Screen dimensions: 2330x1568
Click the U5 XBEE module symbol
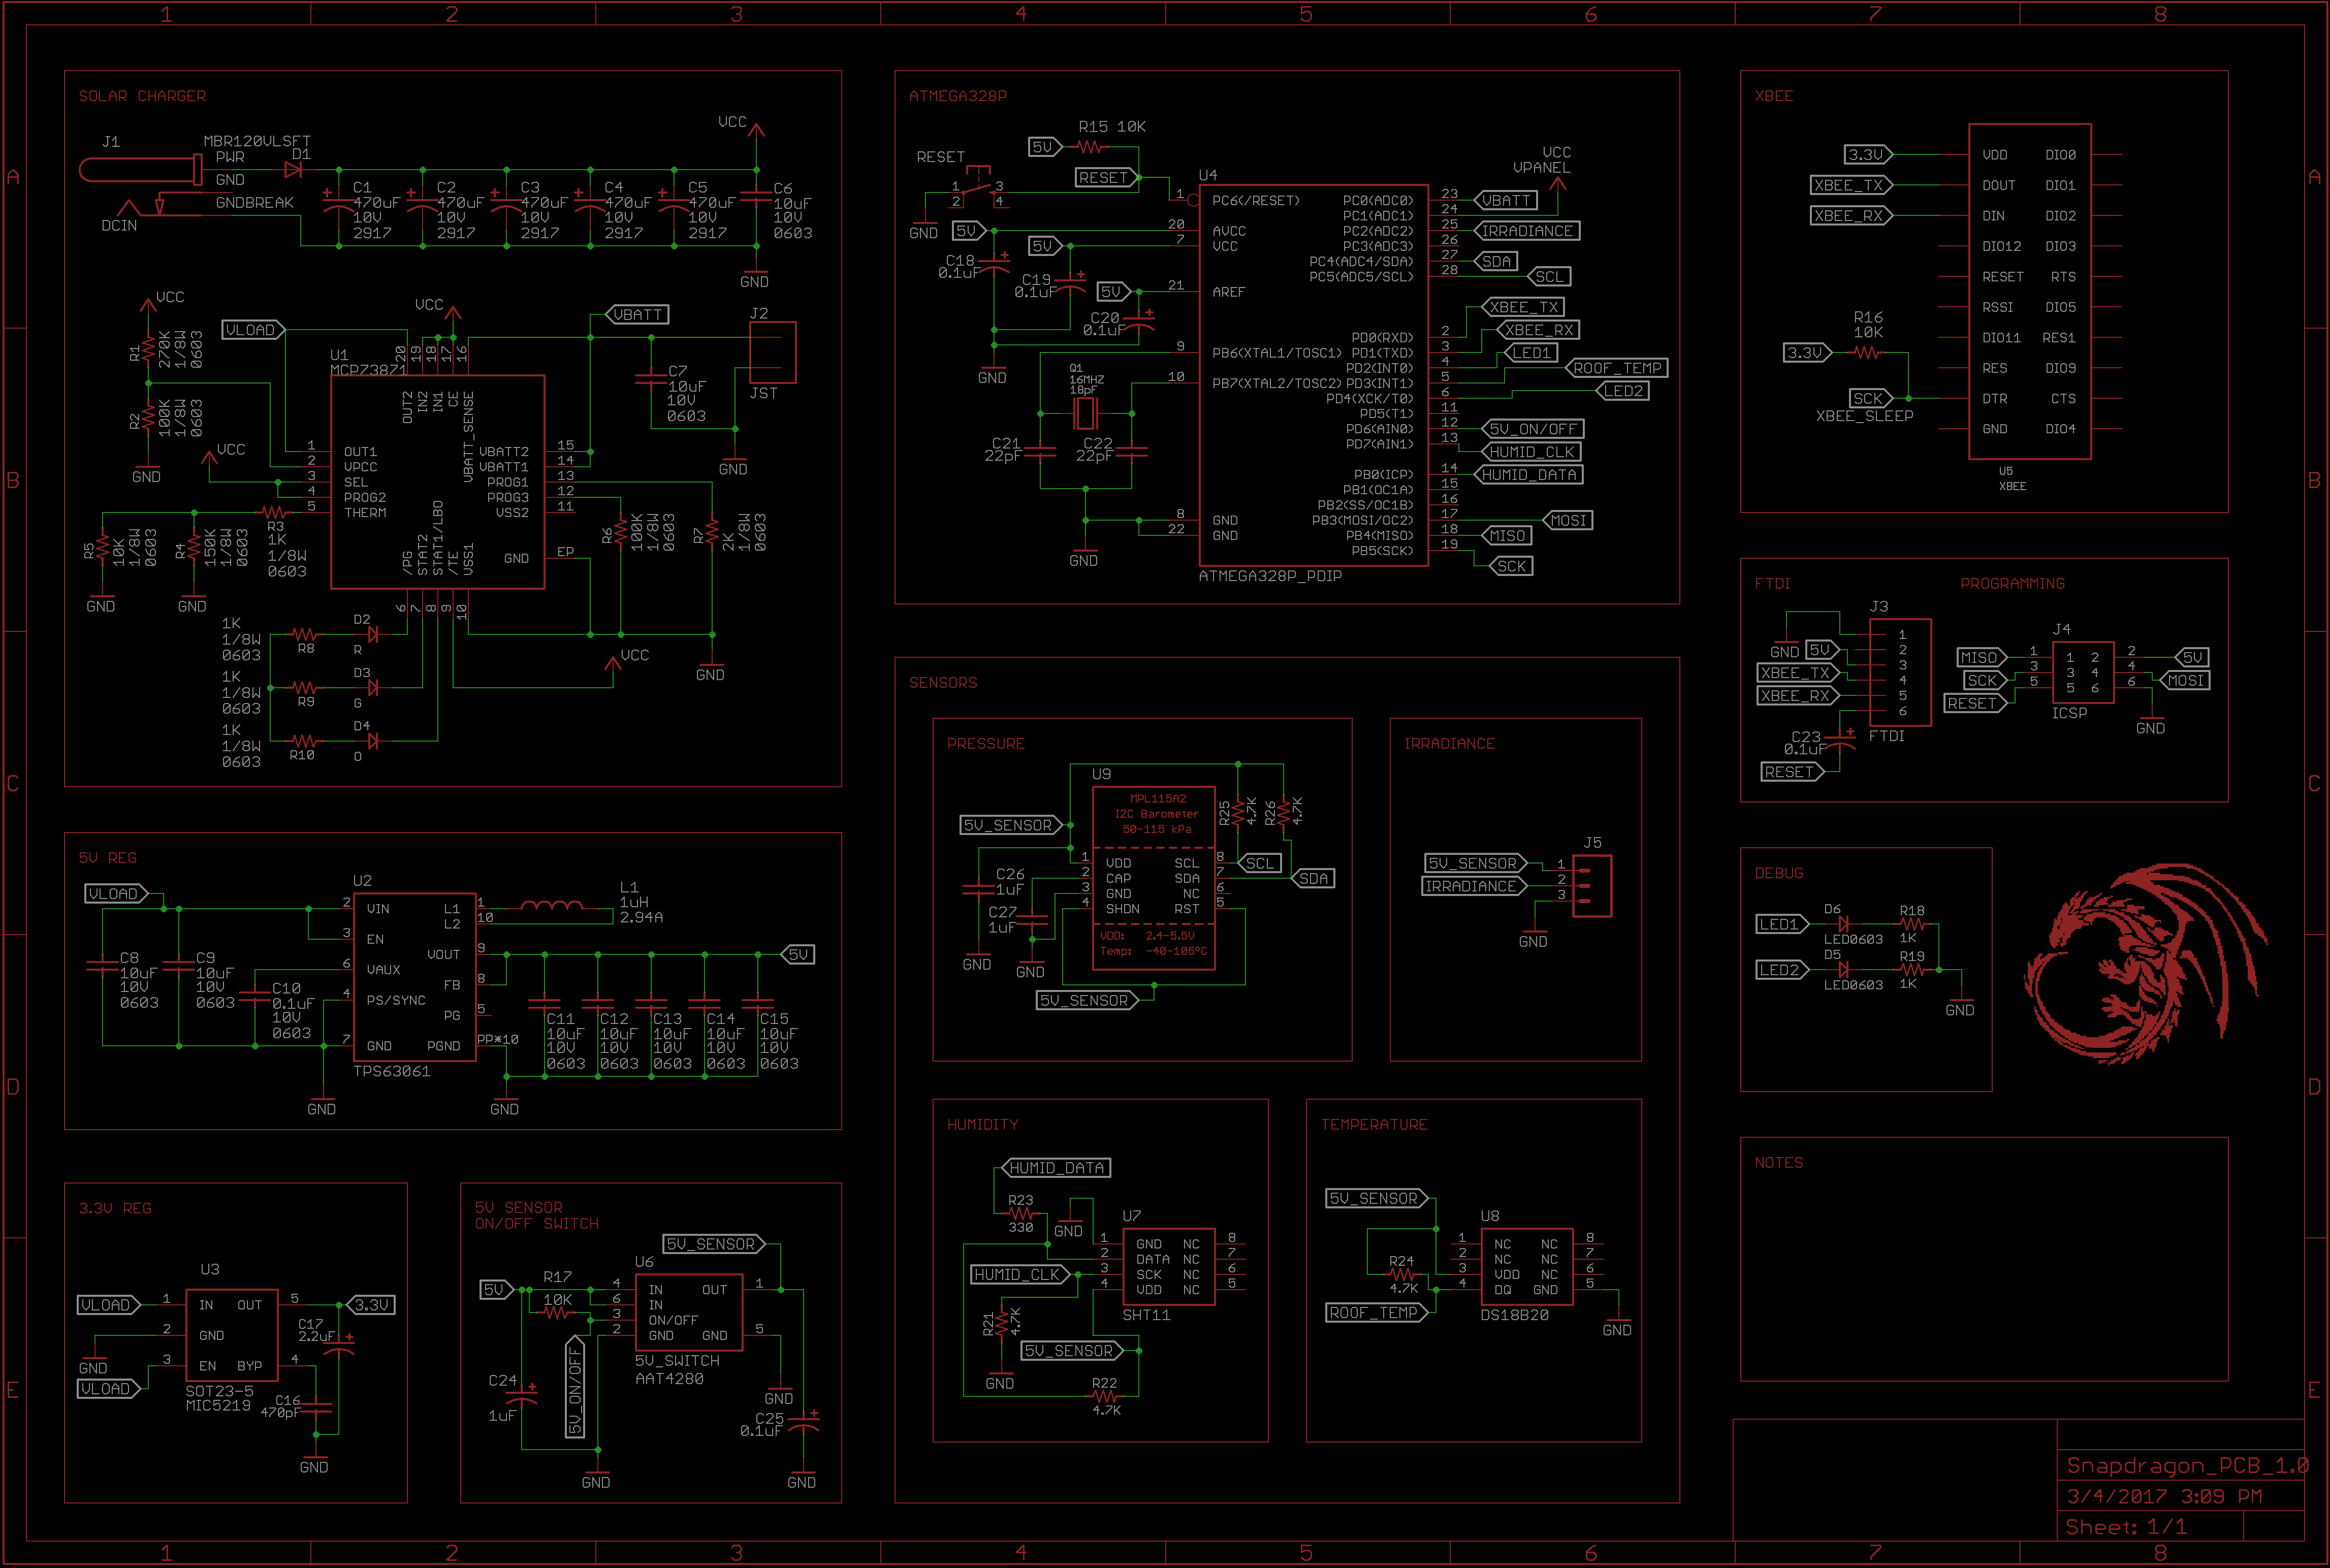[2029, 291]
